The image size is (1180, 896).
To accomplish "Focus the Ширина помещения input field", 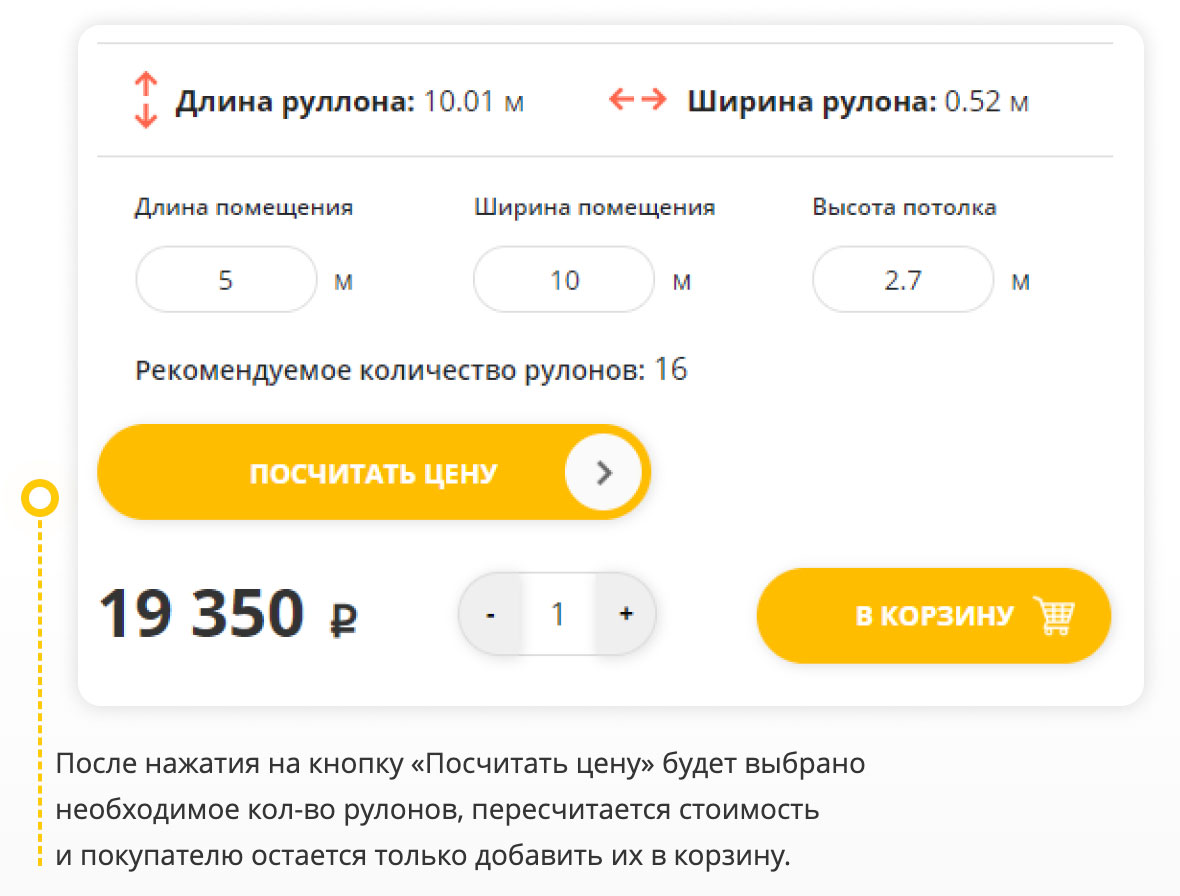I will coord(564,280).
